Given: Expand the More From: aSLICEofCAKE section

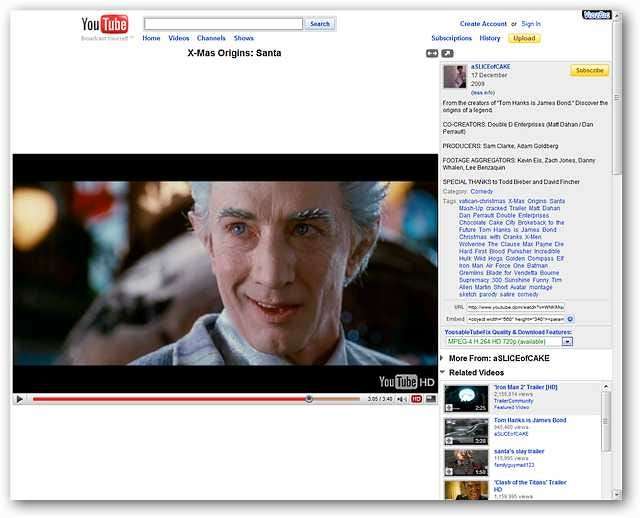Looking at the screenshot, I should click(443, 357).
